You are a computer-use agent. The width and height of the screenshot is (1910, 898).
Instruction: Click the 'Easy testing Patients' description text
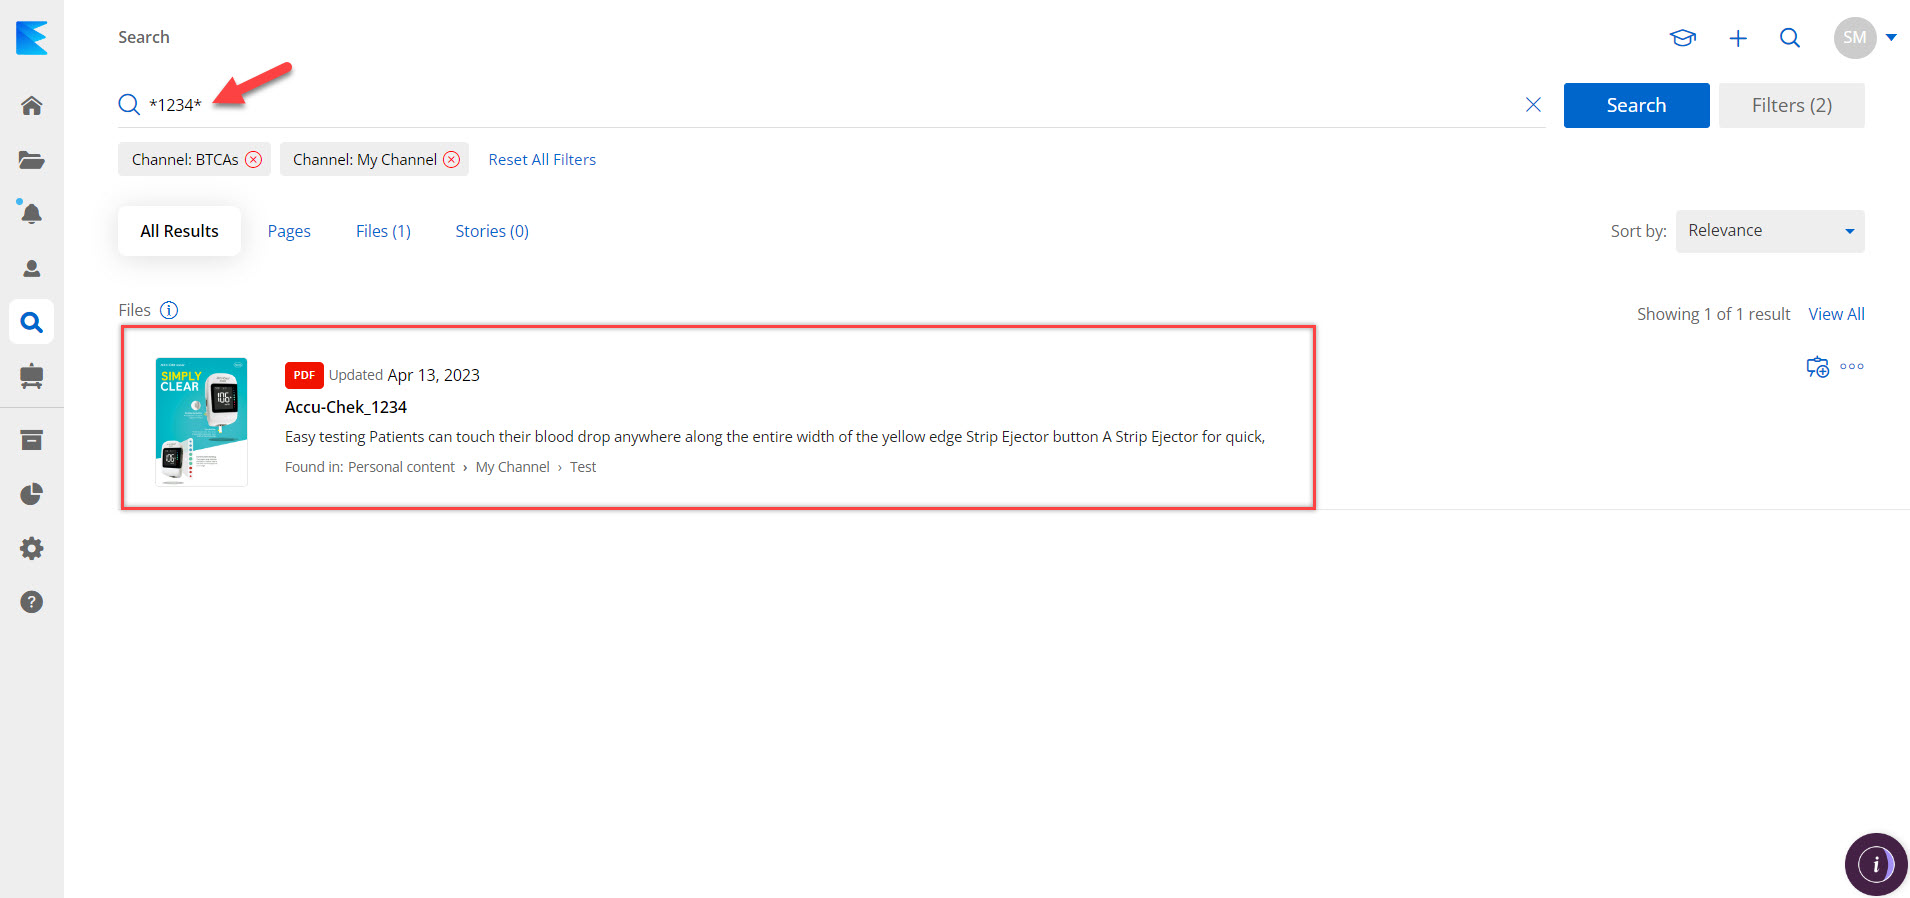pyautogui.click(x=775, y=437)
